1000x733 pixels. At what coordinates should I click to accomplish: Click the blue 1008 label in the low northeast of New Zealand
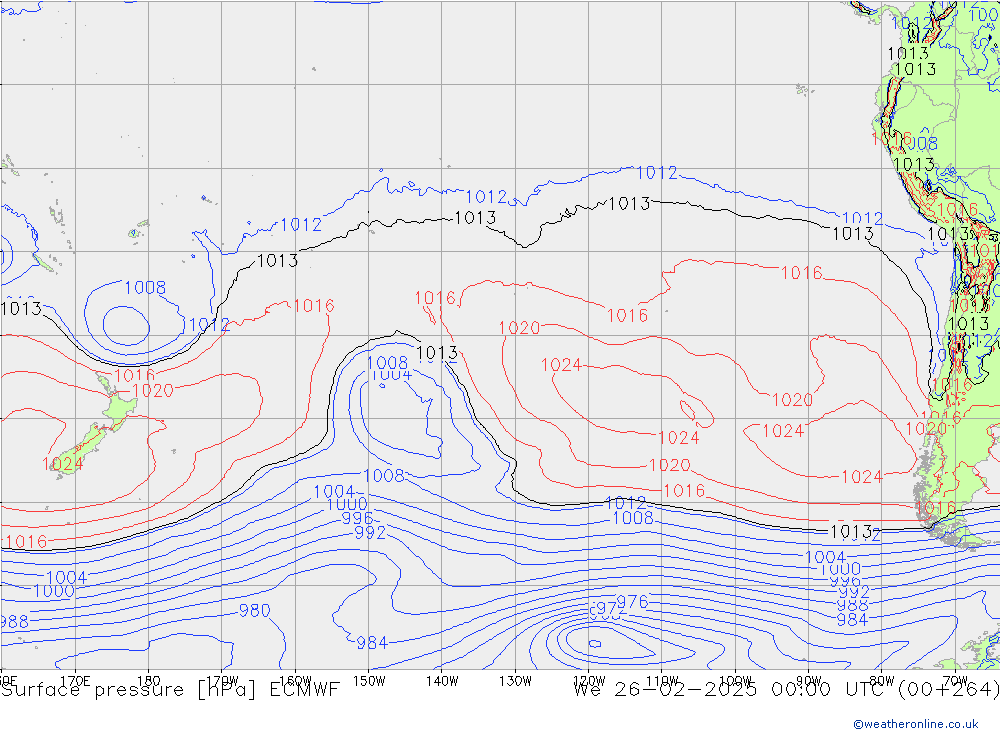pos(145,287)
